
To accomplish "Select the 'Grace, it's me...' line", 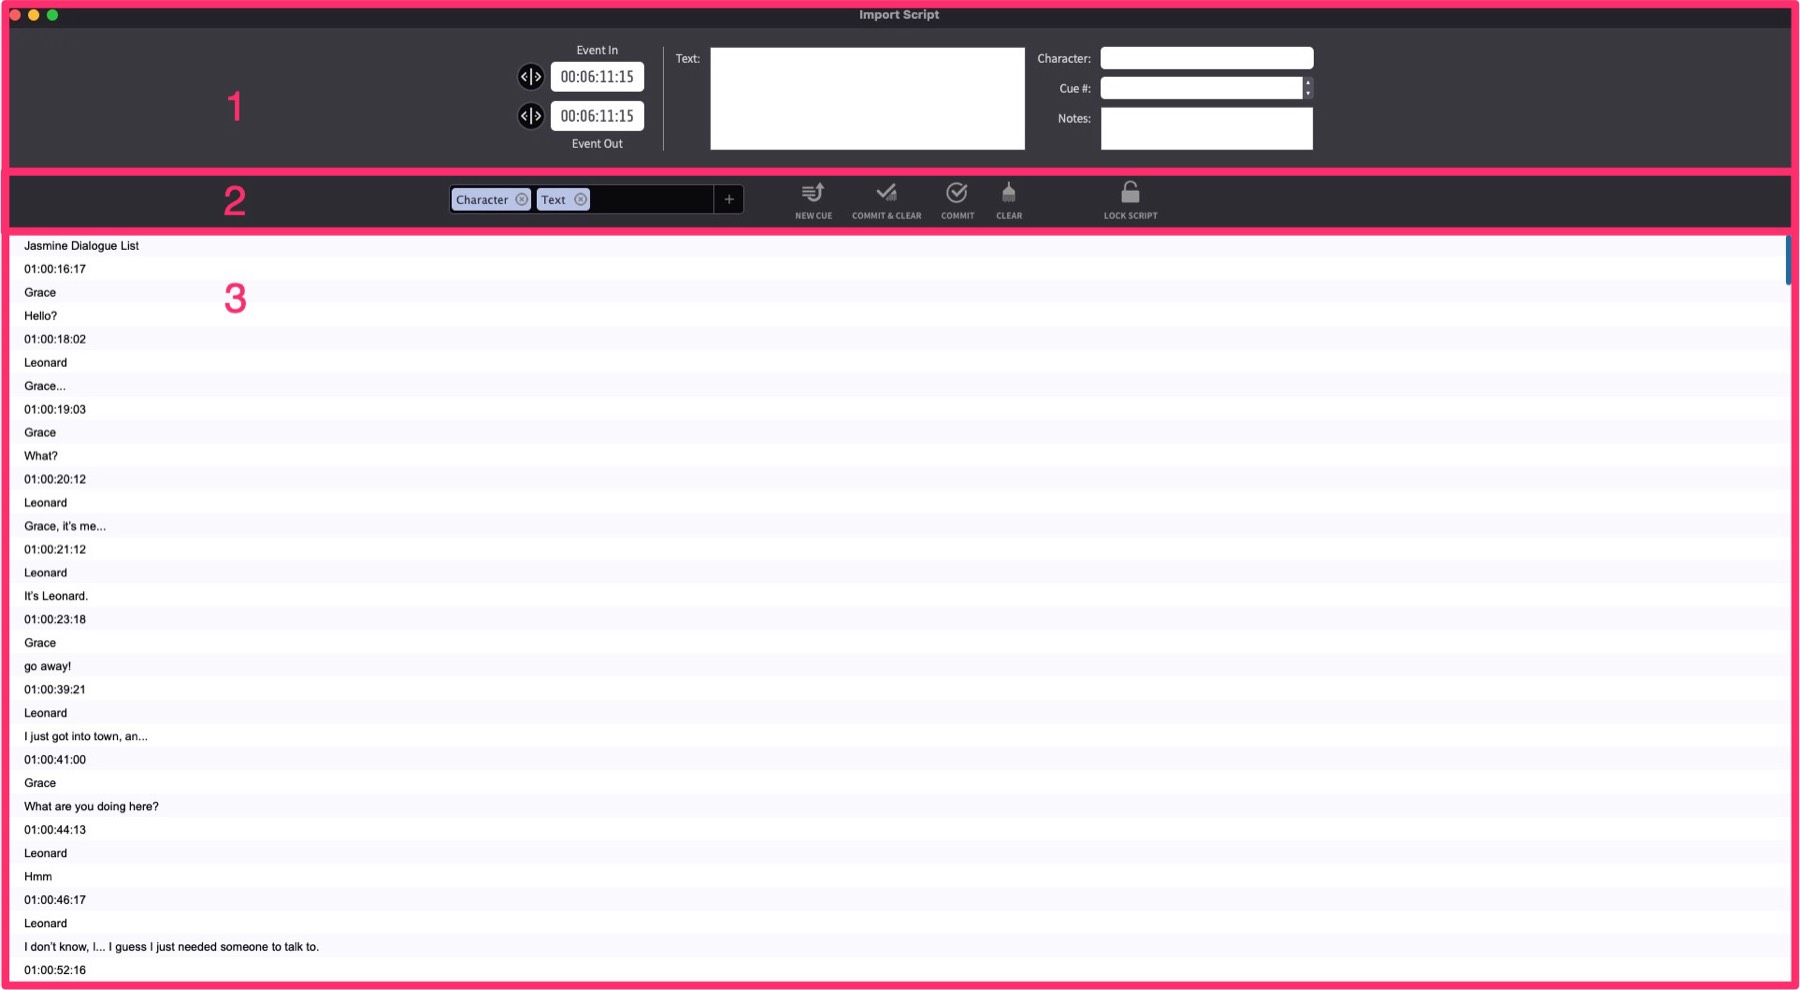I will point(65,526).
